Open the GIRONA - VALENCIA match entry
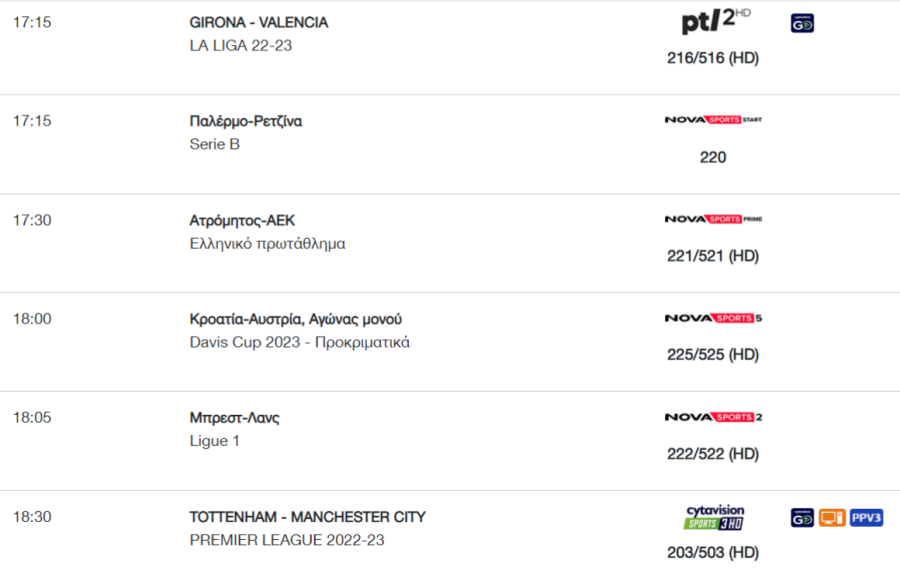 (x=259, y=22)
